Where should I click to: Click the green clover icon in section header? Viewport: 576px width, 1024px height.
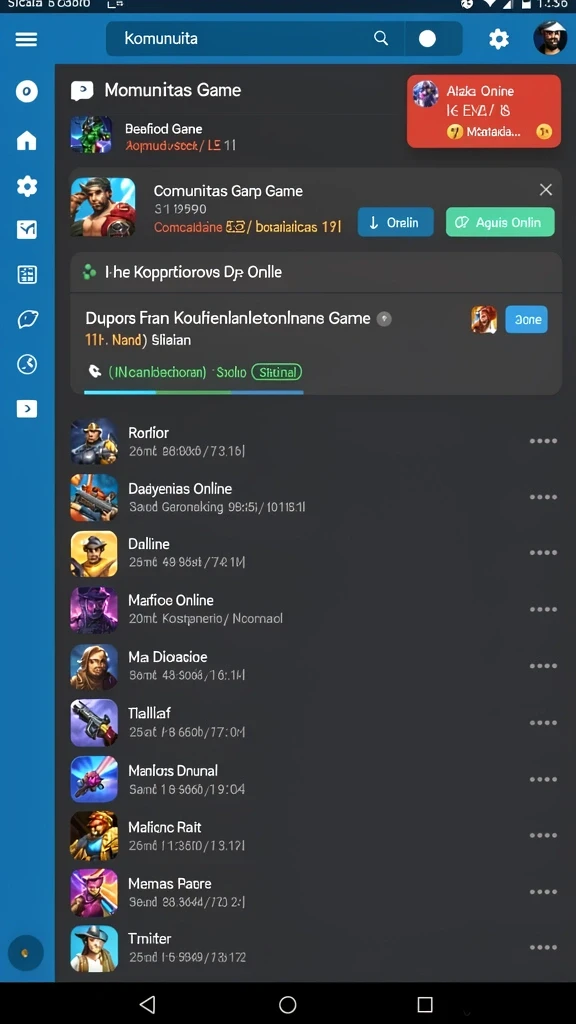(x=89, y=272)
